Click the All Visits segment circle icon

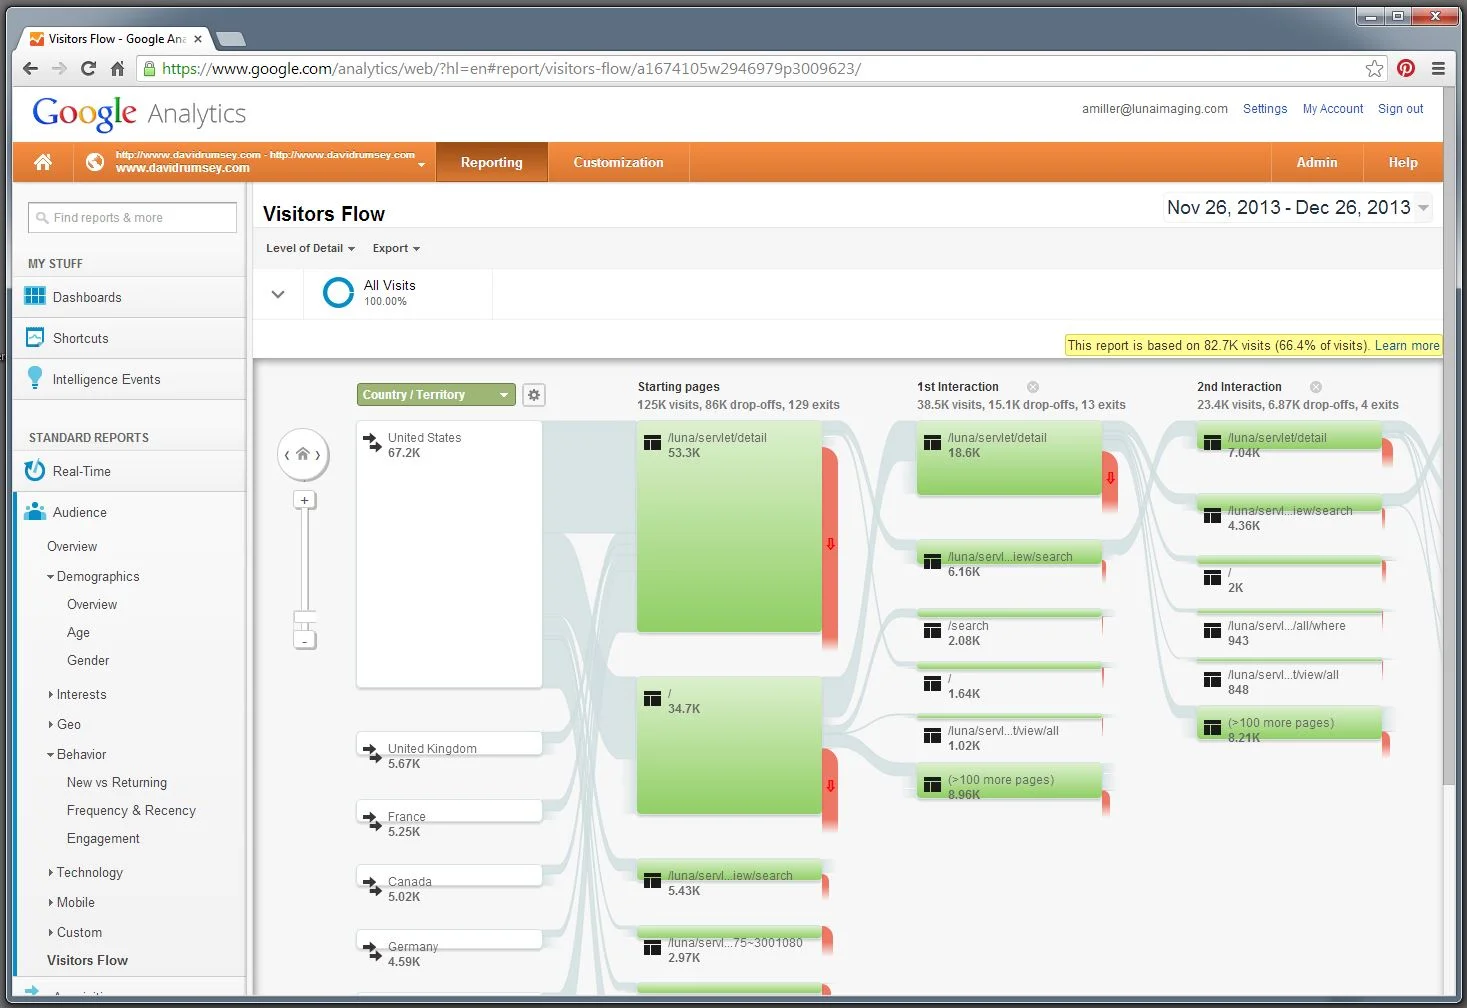coord(338,292)
